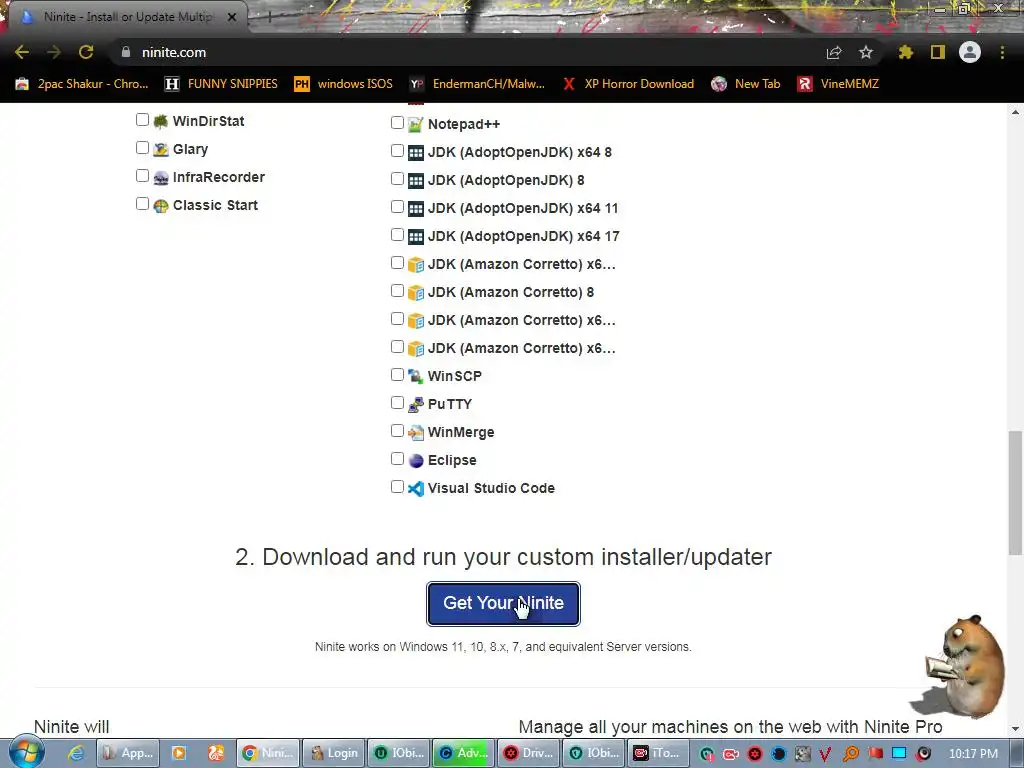Open the Chrome side panel icon
This screenshot has height=768, width=1024.
(x=938, y=52)
